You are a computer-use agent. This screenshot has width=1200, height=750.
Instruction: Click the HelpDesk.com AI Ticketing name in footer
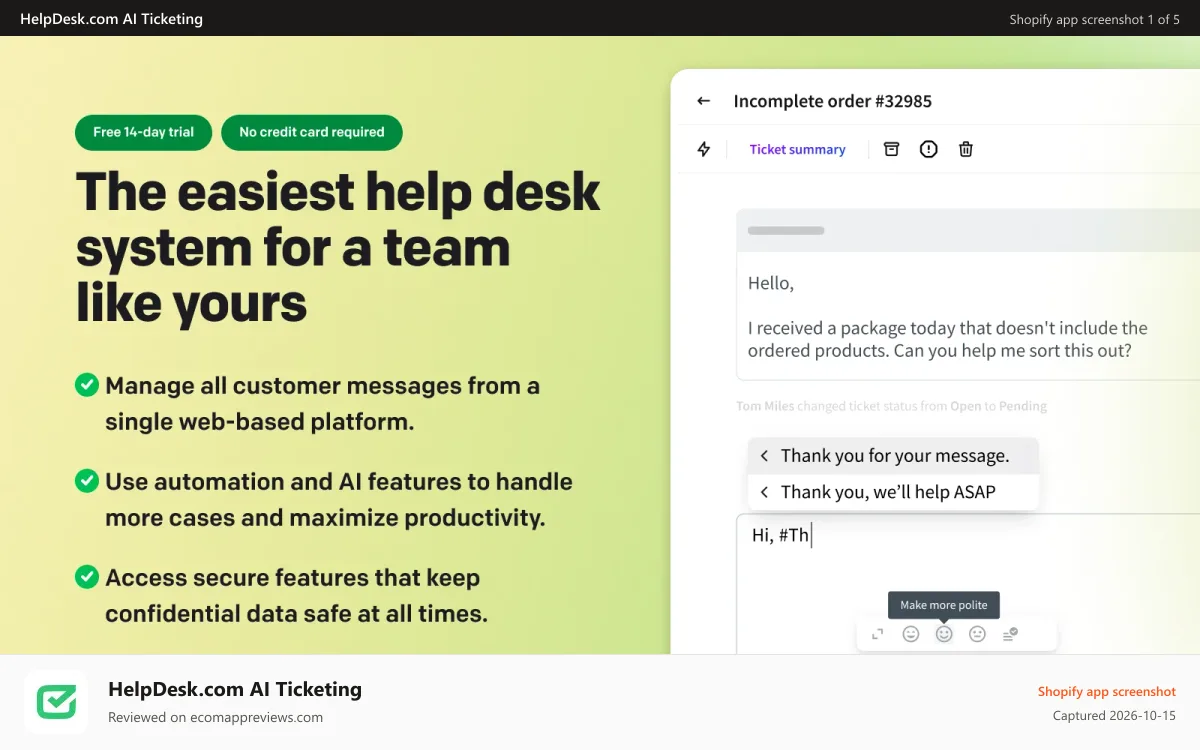(235, 689)
